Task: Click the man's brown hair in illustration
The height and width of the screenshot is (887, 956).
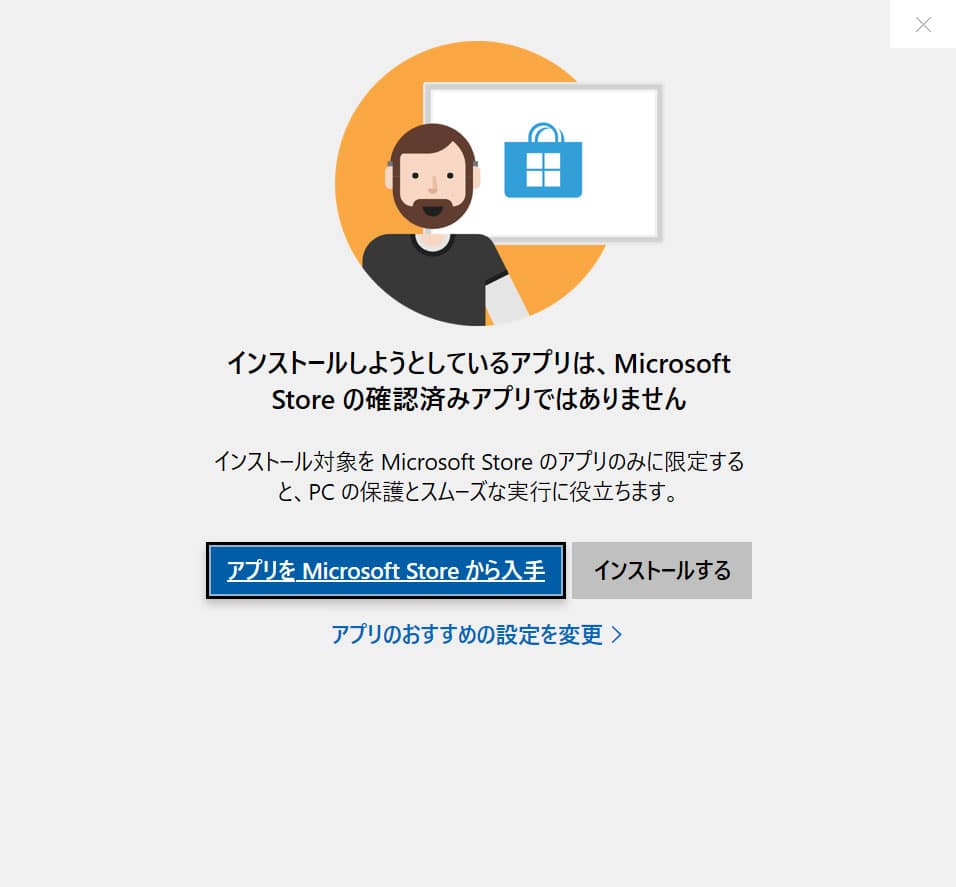Action: [432, 137]
